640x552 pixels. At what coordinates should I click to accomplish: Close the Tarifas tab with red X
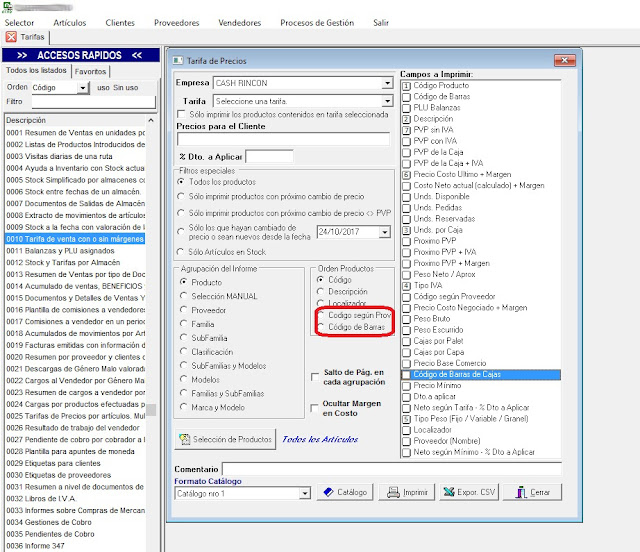[11, 37]
